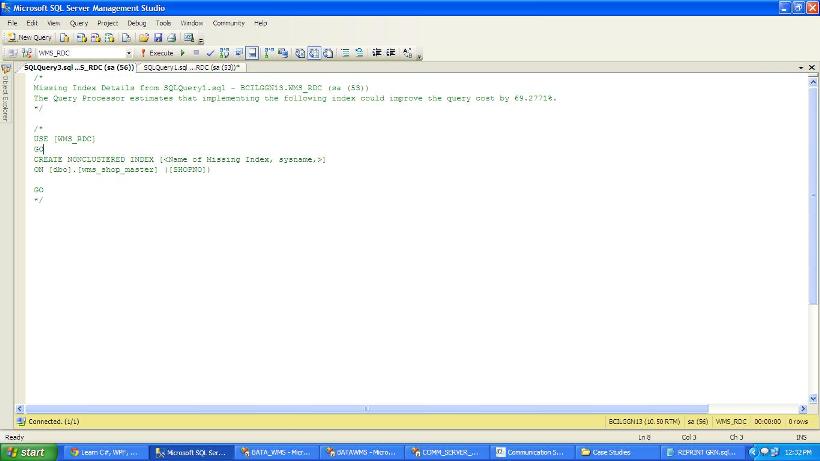Open the Tools menu

[x=163, y=23]
